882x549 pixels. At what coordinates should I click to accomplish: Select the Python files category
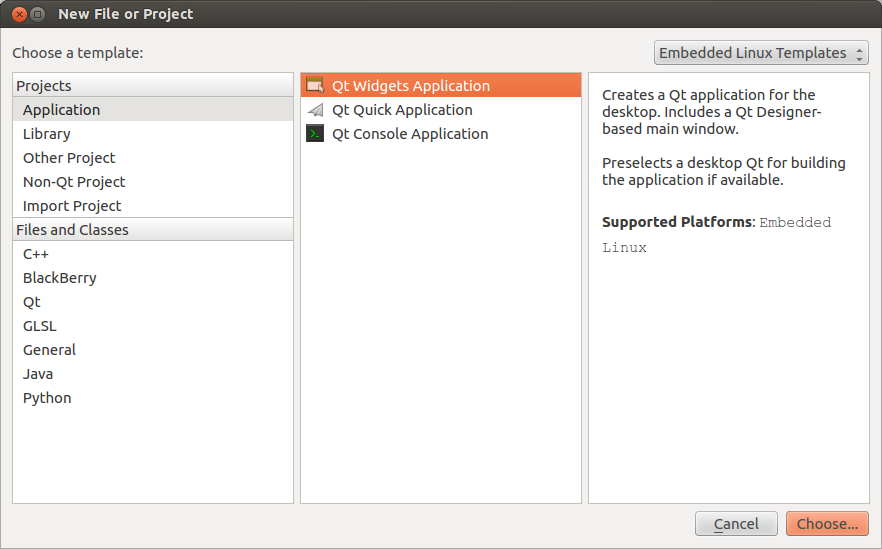(153, 398)
